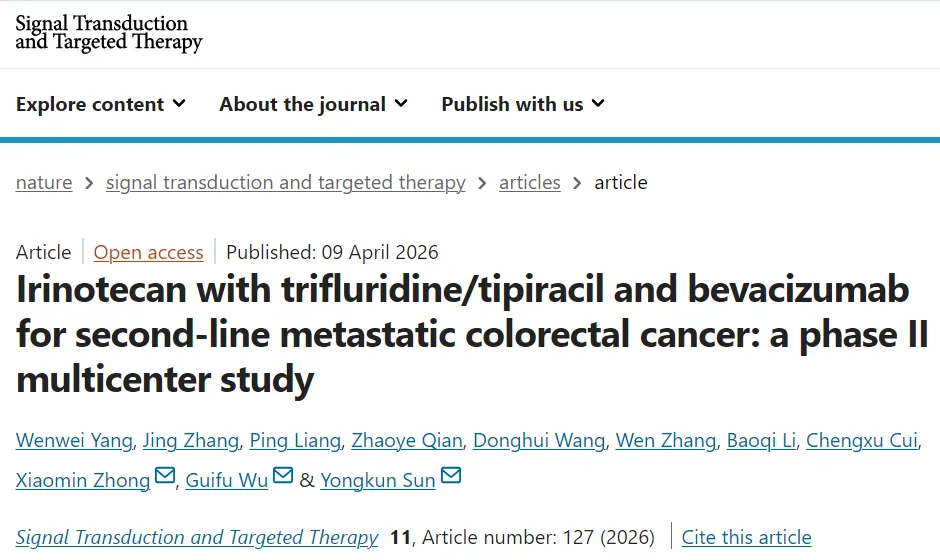Click the envelope icon next to Guifu Wu
Image resolution: width=940 pixels, height=560 pixels.
(283, 477)
